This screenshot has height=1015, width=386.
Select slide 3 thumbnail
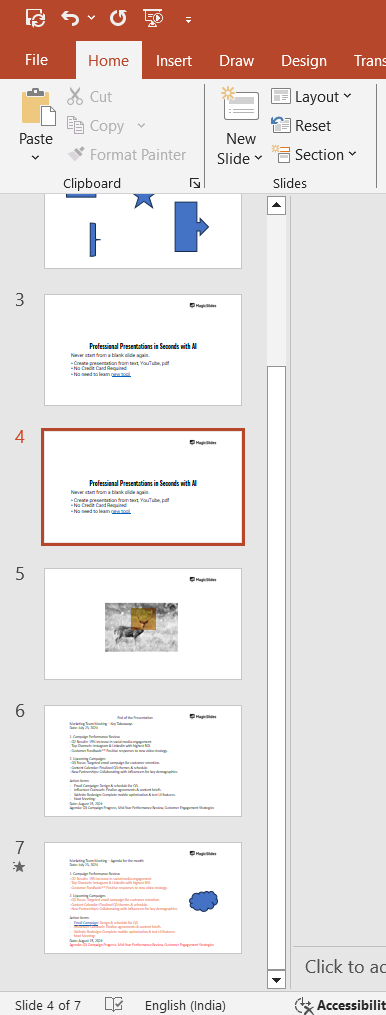click(x=142, y=350)
